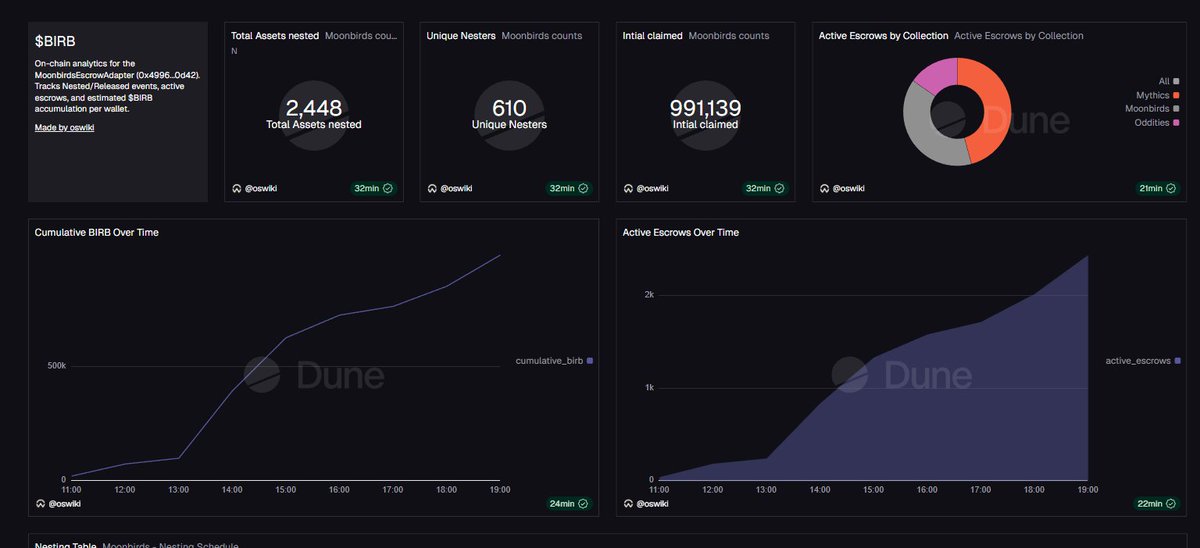
Task: Click checkmark icon on 22min badge
Action: click(1171, 503)
